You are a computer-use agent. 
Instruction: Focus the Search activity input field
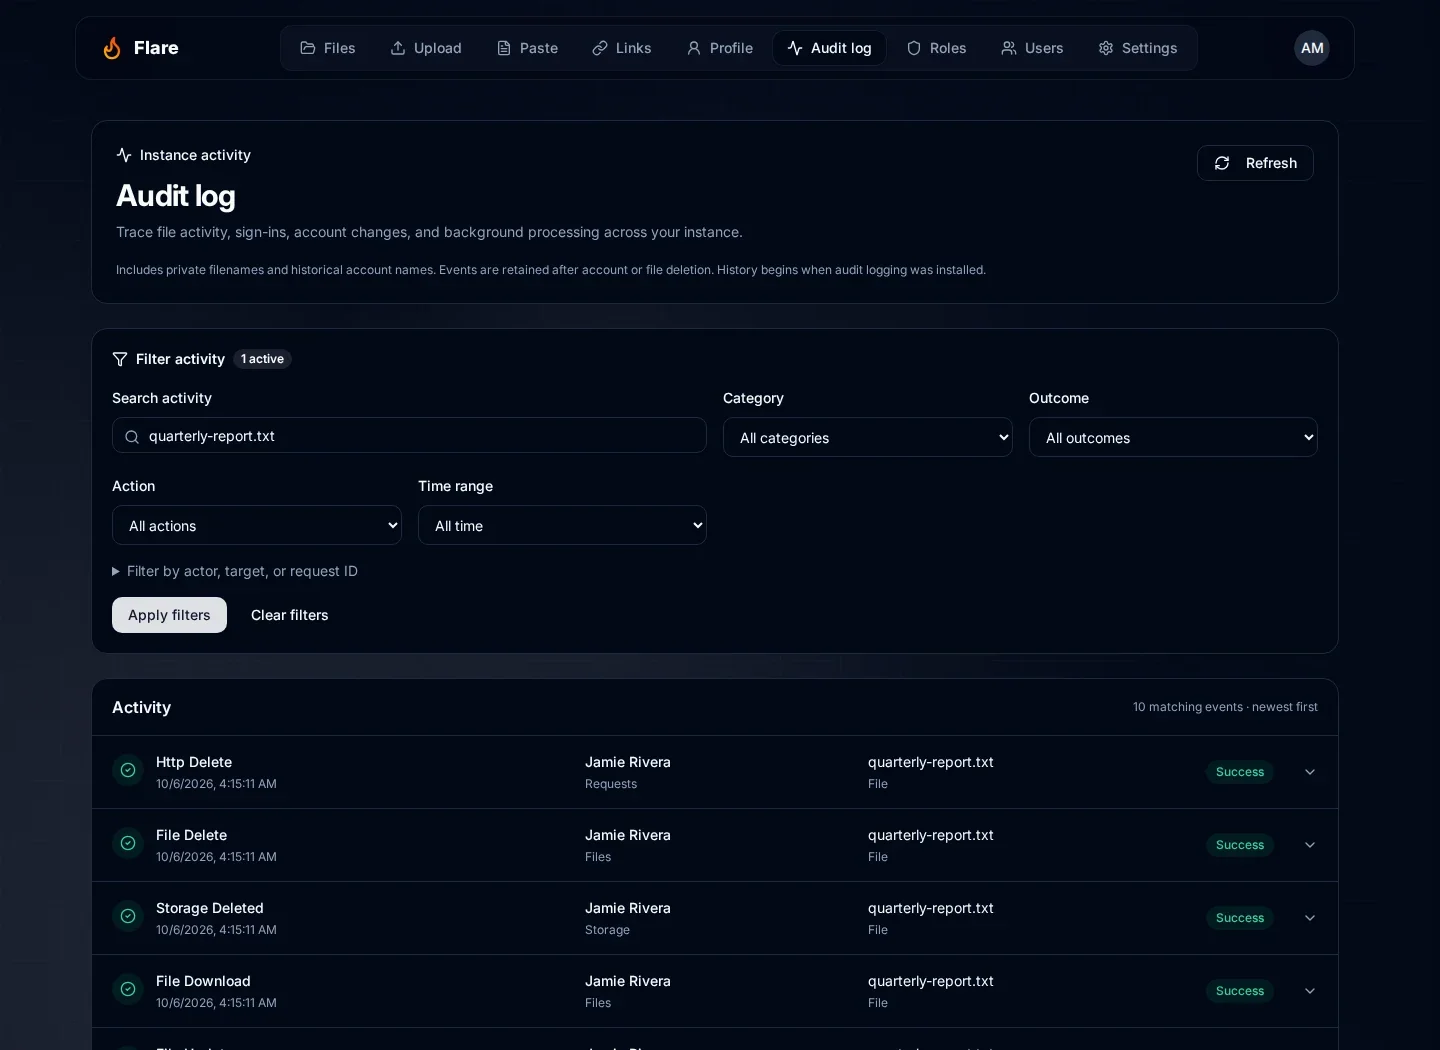(409, 436)
